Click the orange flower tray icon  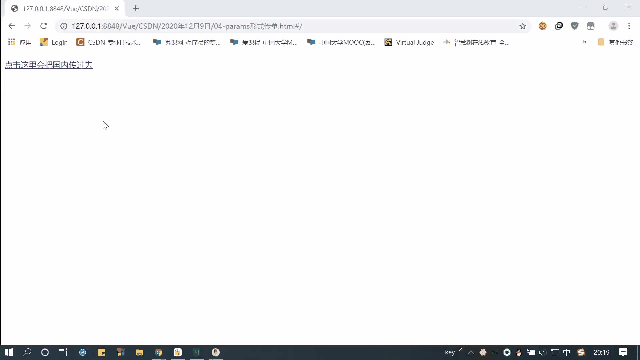[483, 352]
